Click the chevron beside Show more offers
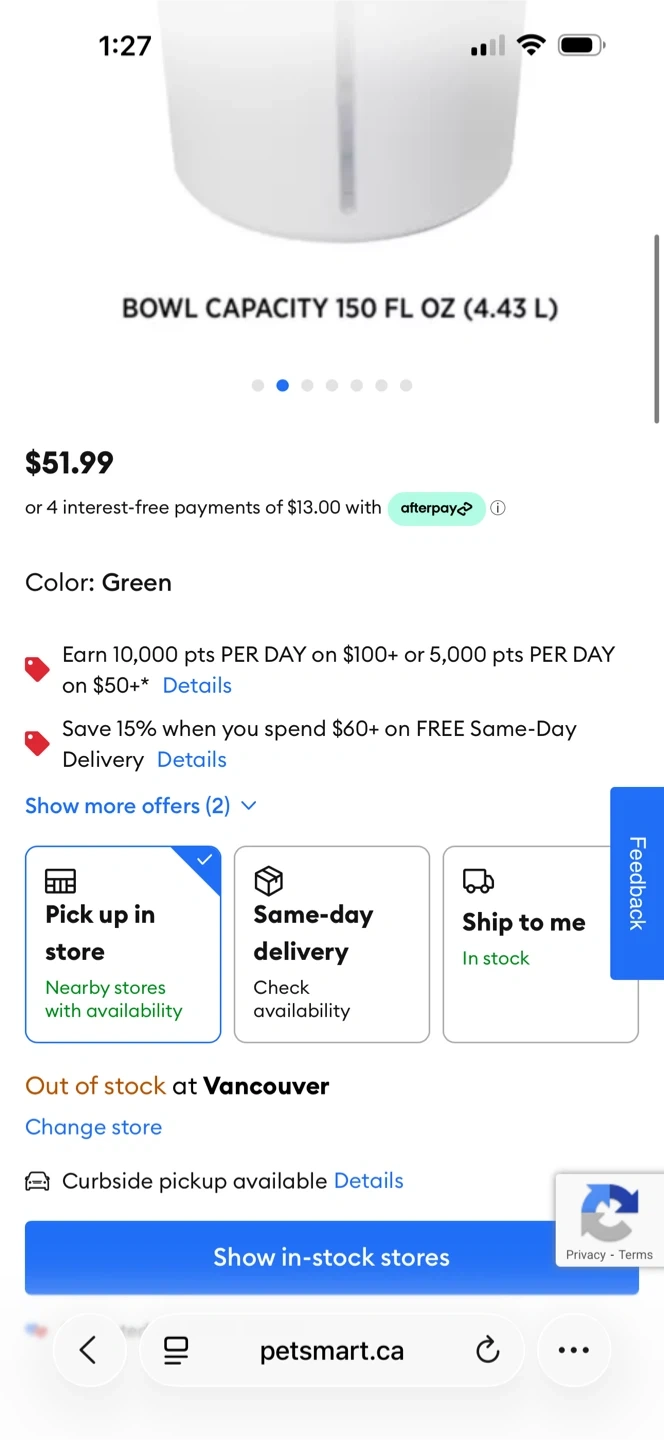The height and width of the screenshot is (1440, 664). tap(249, 806)
